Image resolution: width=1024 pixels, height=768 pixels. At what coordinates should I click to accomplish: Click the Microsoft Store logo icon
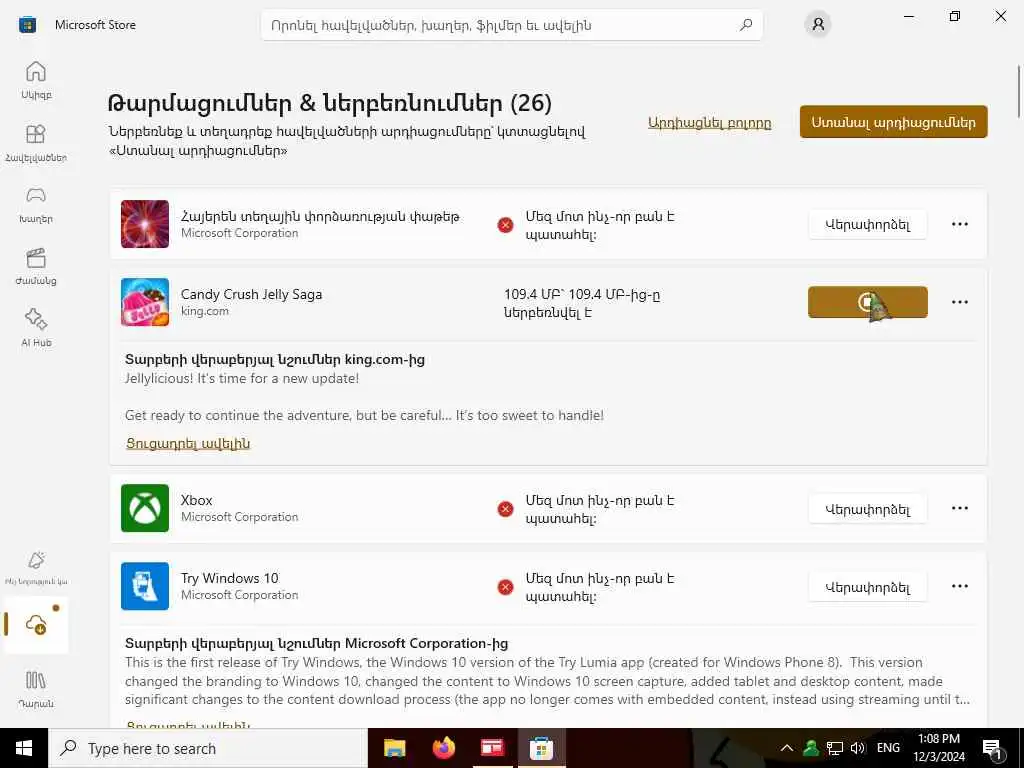tap(27, 25)
